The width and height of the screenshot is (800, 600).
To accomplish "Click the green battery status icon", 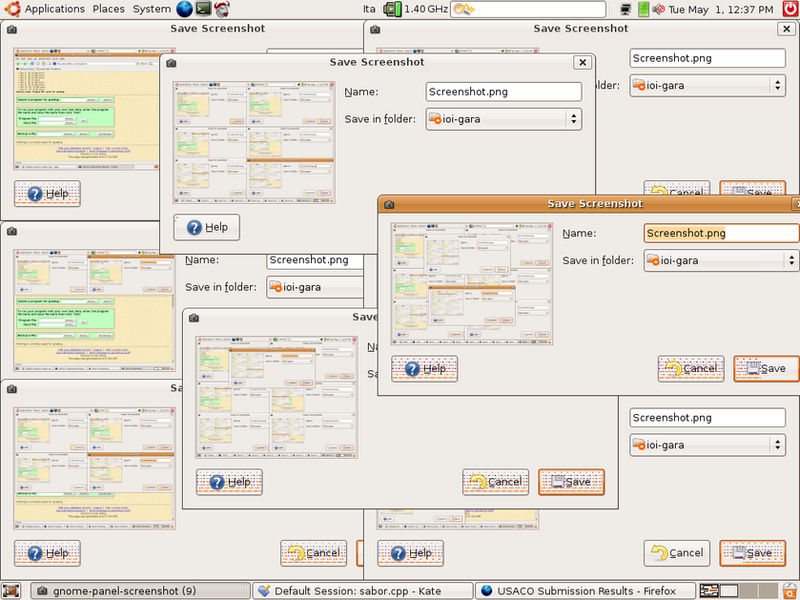I will click(x=643, y=9).
